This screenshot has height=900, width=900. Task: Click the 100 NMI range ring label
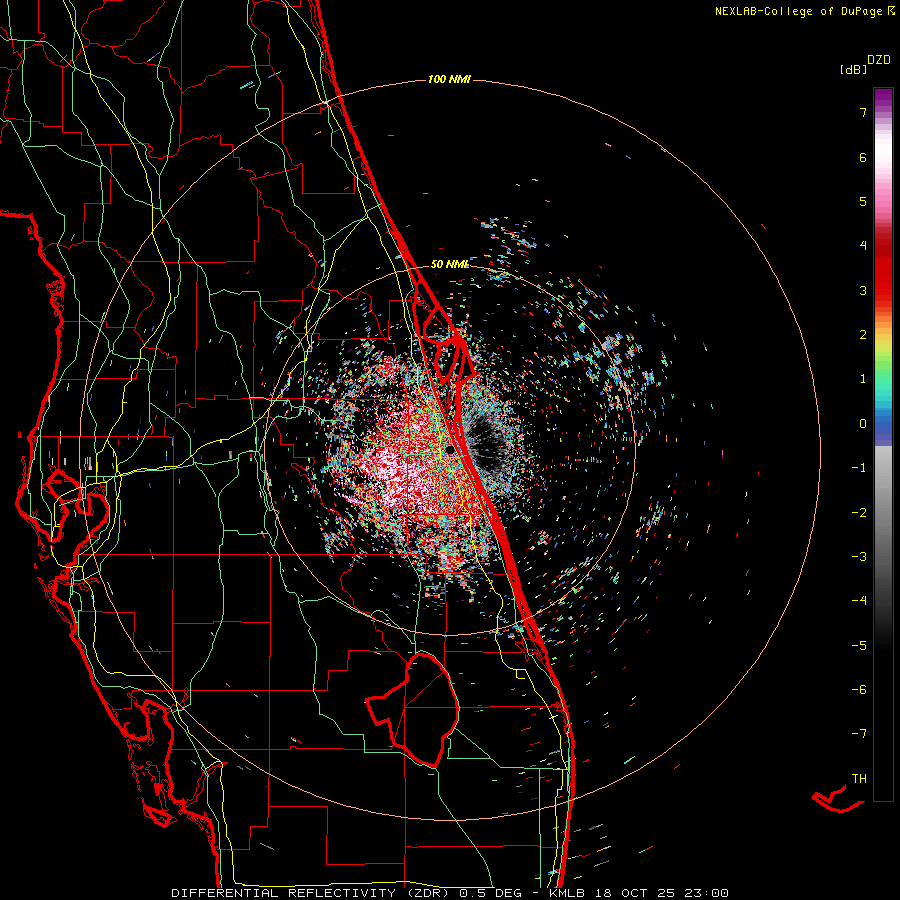click(449, 79)
